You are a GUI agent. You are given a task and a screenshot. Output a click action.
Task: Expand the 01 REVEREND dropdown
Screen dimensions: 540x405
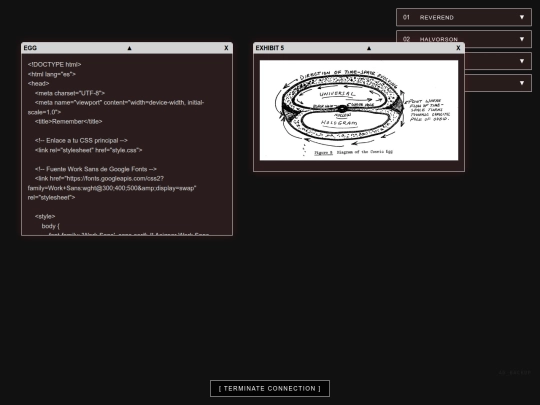pyautogui.click(x=464, y=17)
